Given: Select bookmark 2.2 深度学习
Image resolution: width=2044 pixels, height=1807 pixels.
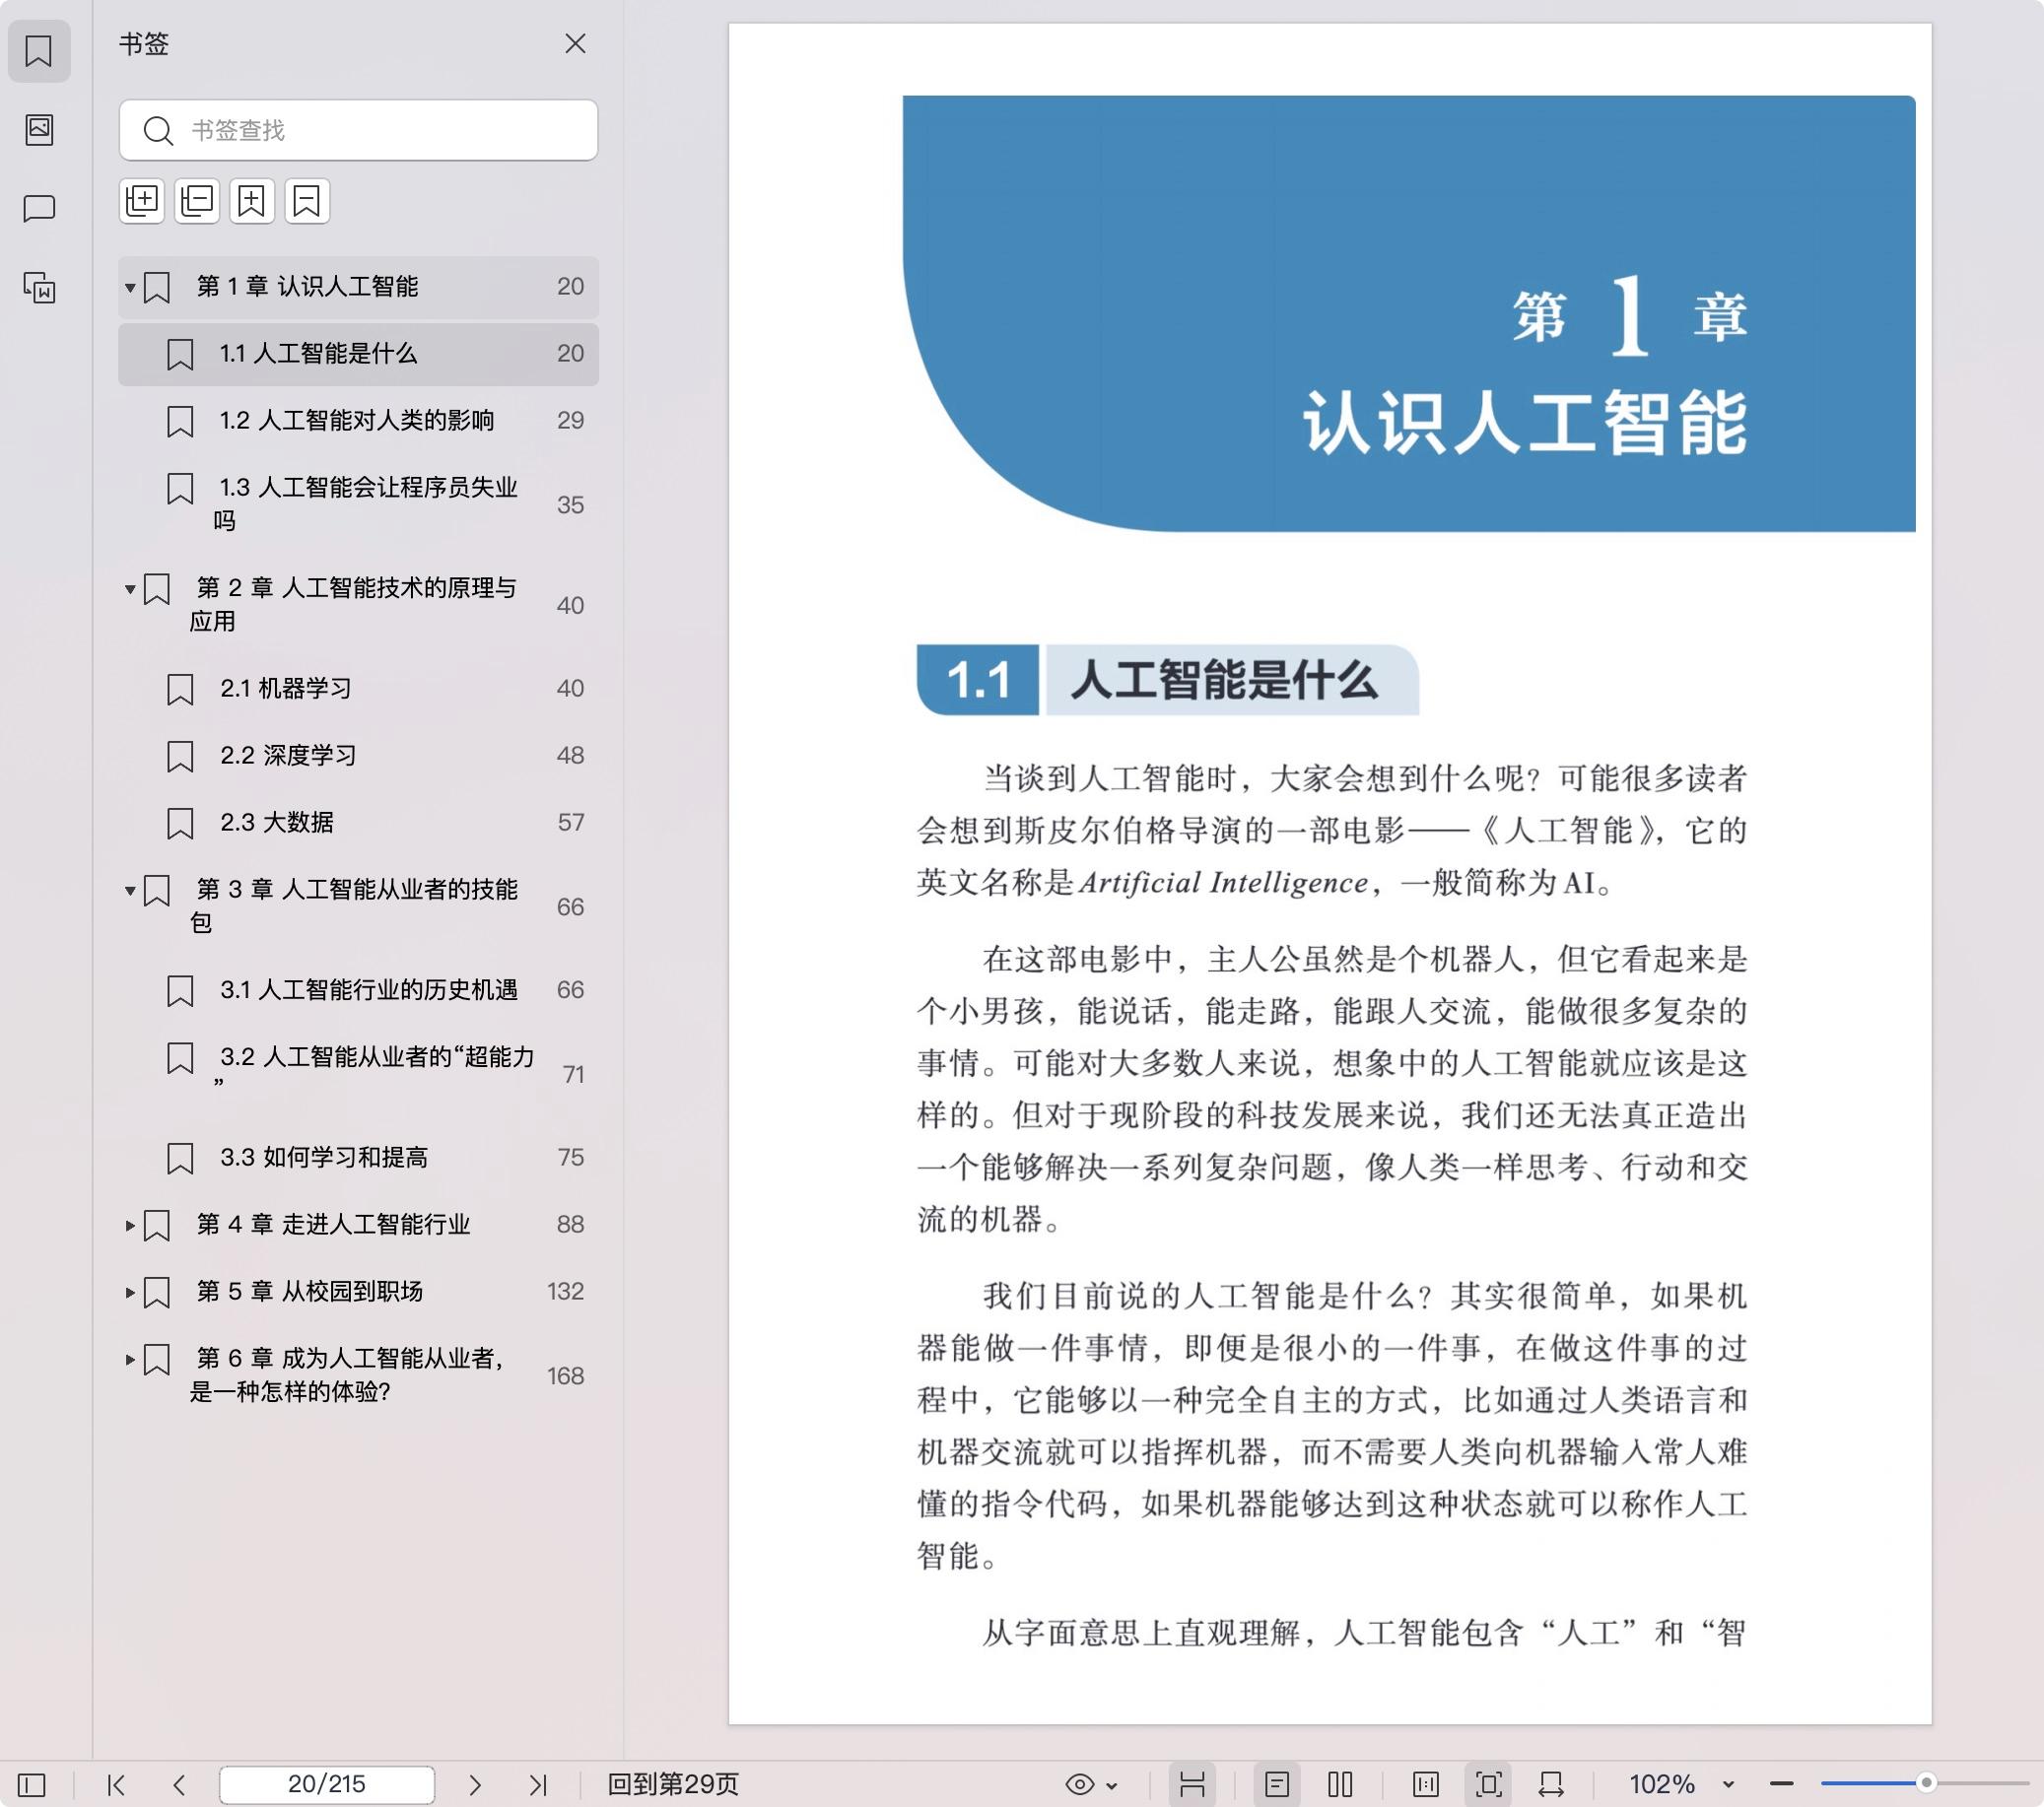Looking at the screenshot, I should pos(358,756).
